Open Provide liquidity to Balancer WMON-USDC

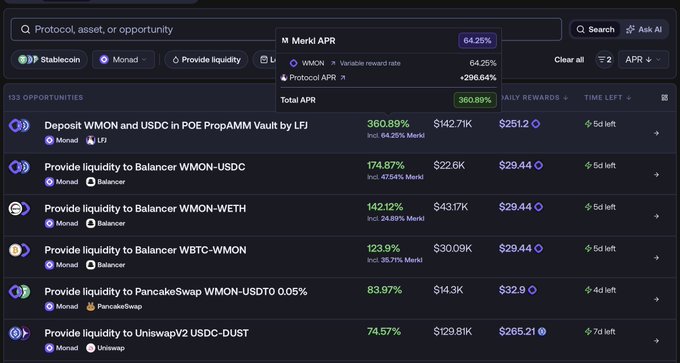145,167
